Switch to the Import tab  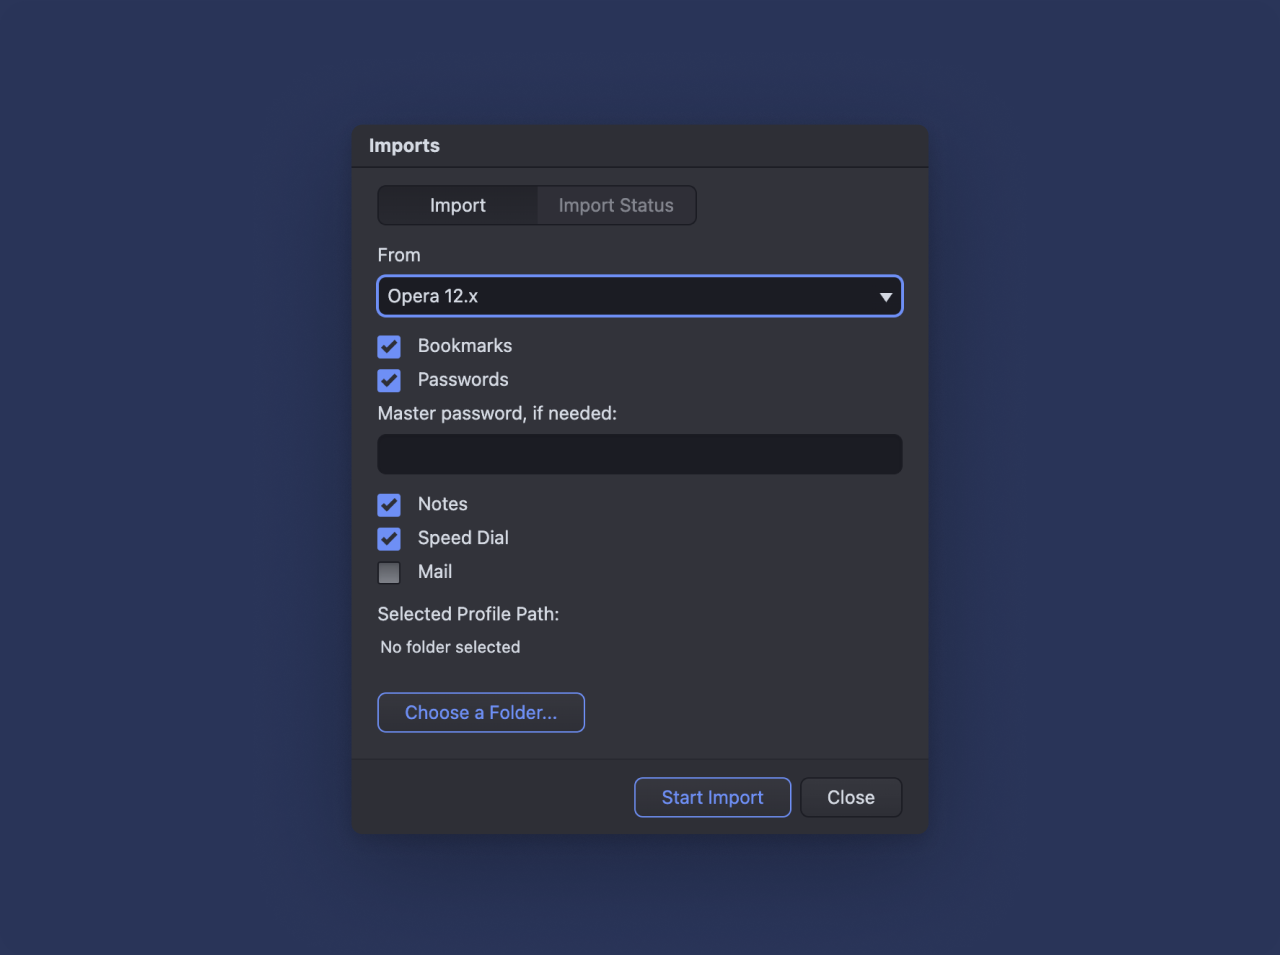pos(458,205)
